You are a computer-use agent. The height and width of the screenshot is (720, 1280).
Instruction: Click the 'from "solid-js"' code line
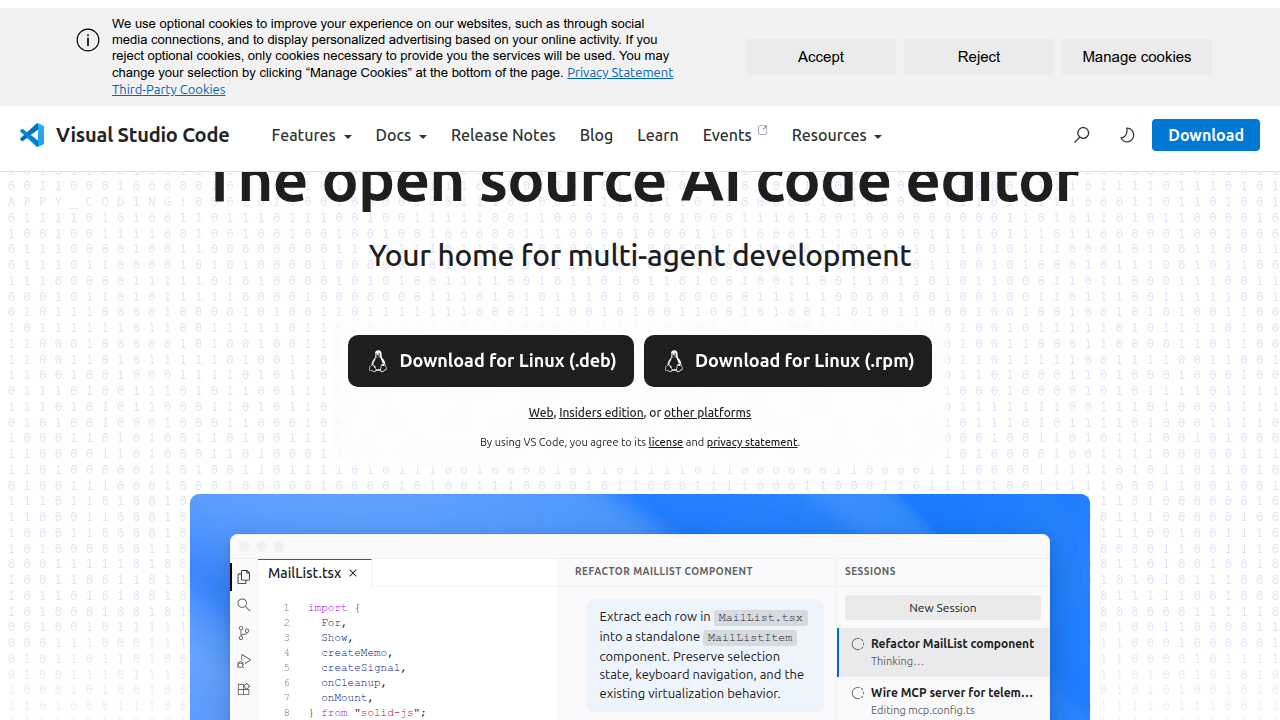click(x=367, y=713)
